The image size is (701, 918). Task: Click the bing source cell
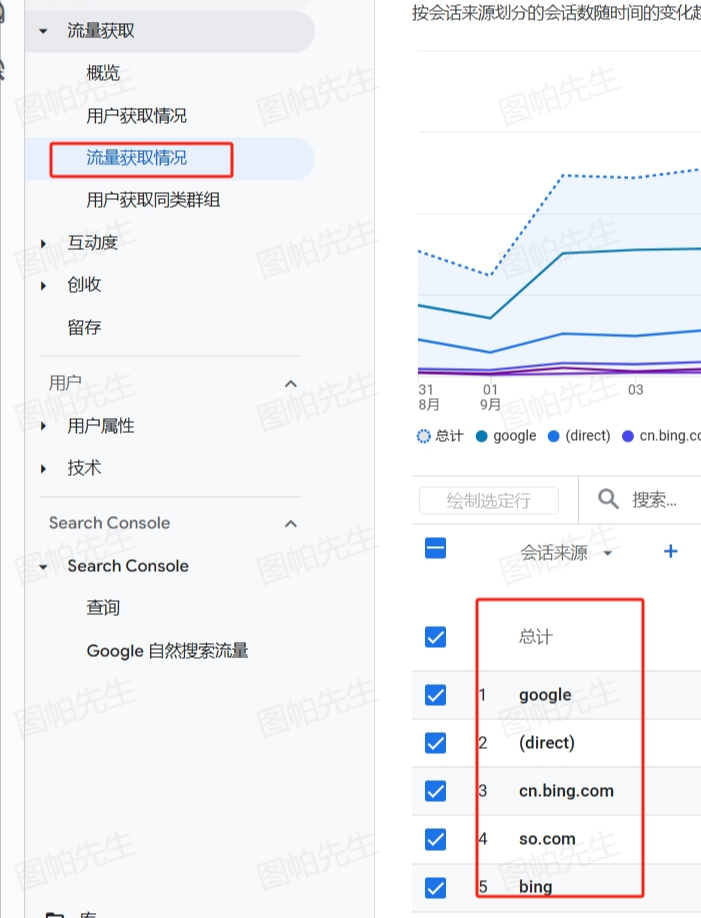click(536, 887)
